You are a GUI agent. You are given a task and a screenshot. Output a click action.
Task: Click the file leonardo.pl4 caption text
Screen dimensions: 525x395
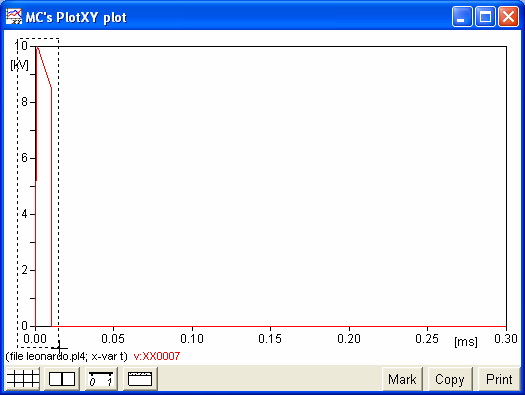pos(67,356)
